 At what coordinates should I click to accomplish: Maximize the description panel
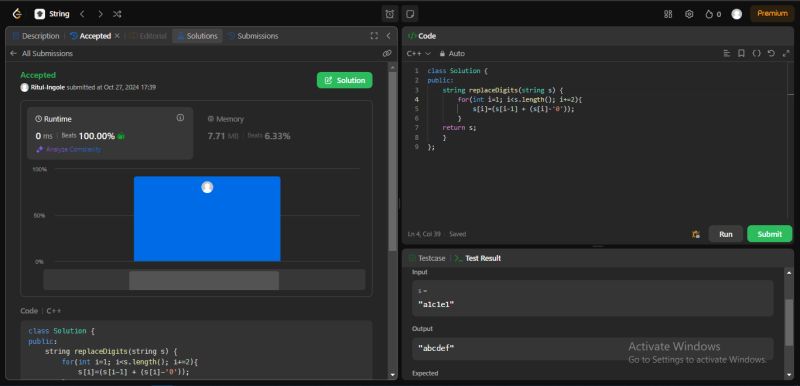coord(374,36)
